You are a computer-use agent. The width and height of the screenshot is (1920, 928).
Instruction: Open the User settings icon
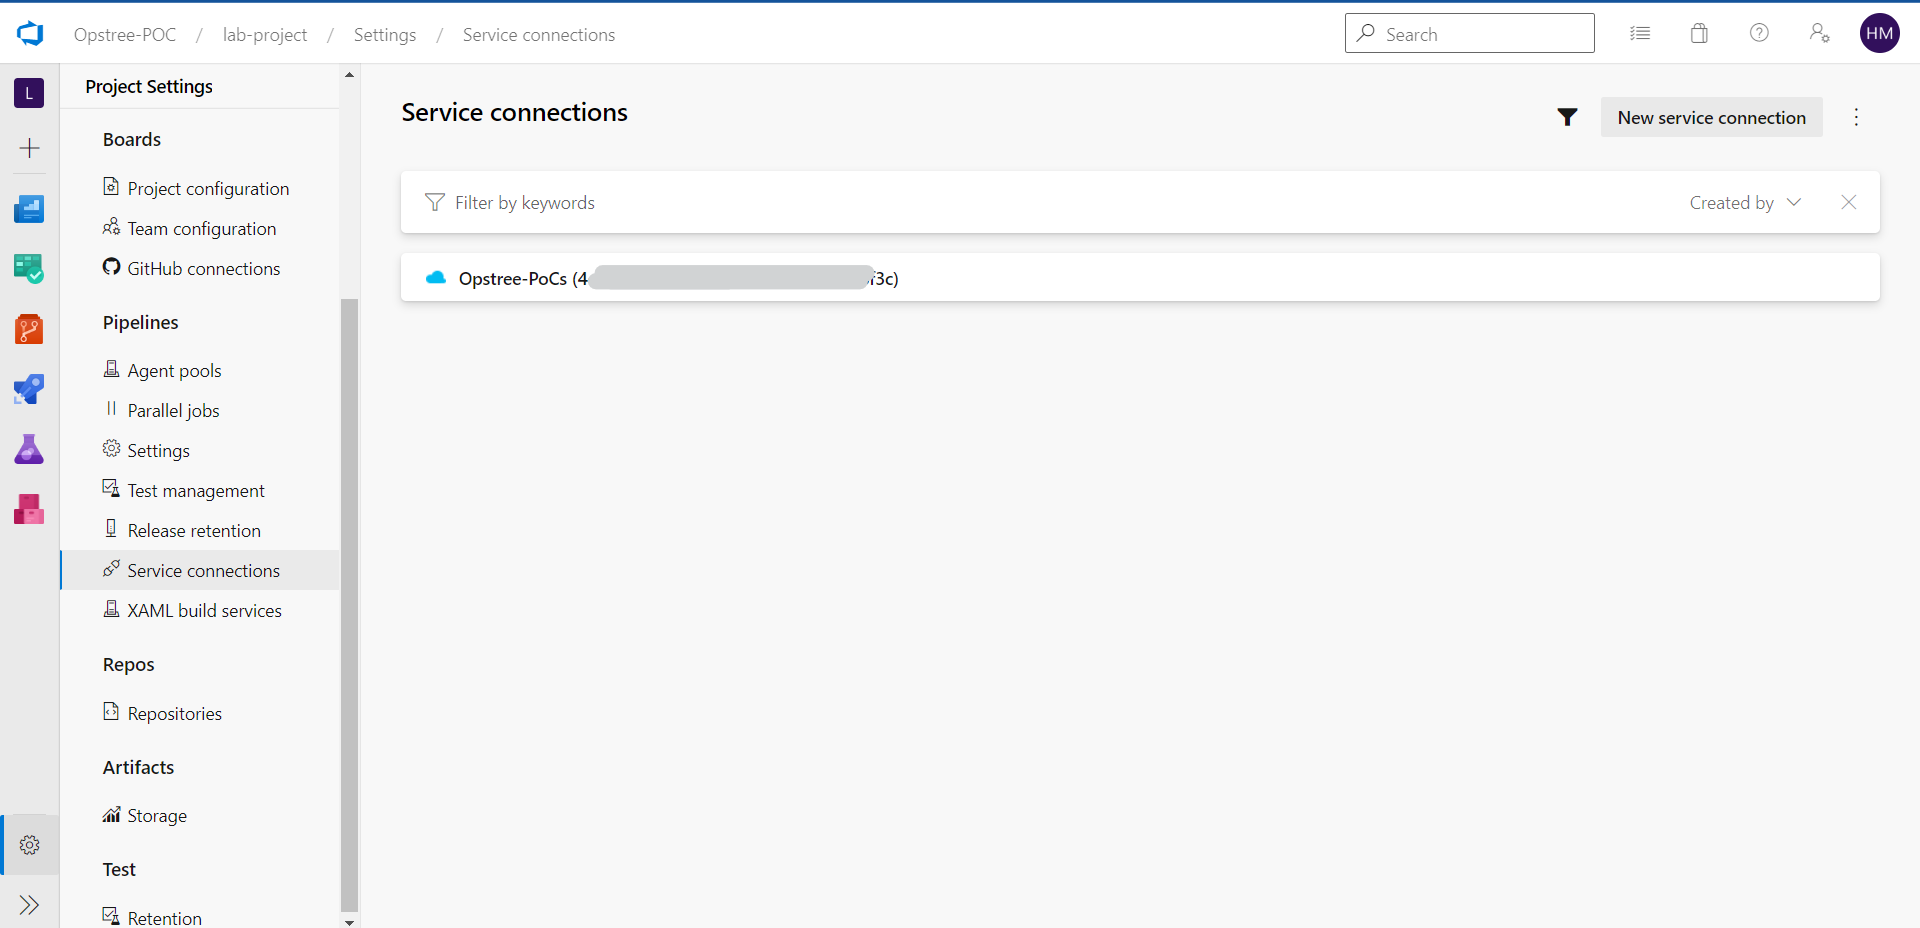1819,33
